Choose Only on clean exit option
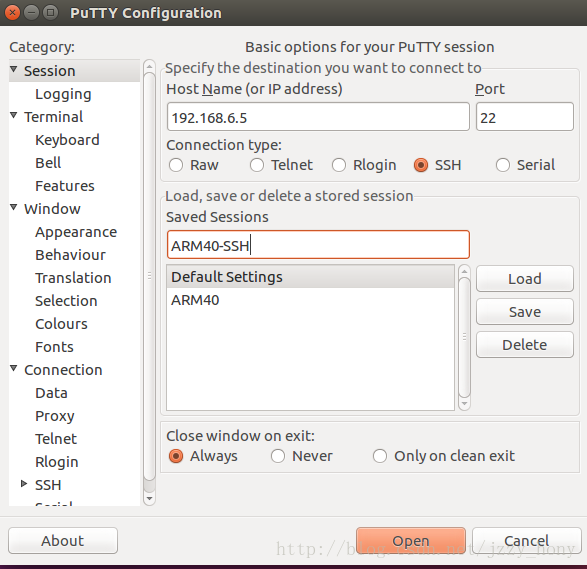 [x=380, y=456]
